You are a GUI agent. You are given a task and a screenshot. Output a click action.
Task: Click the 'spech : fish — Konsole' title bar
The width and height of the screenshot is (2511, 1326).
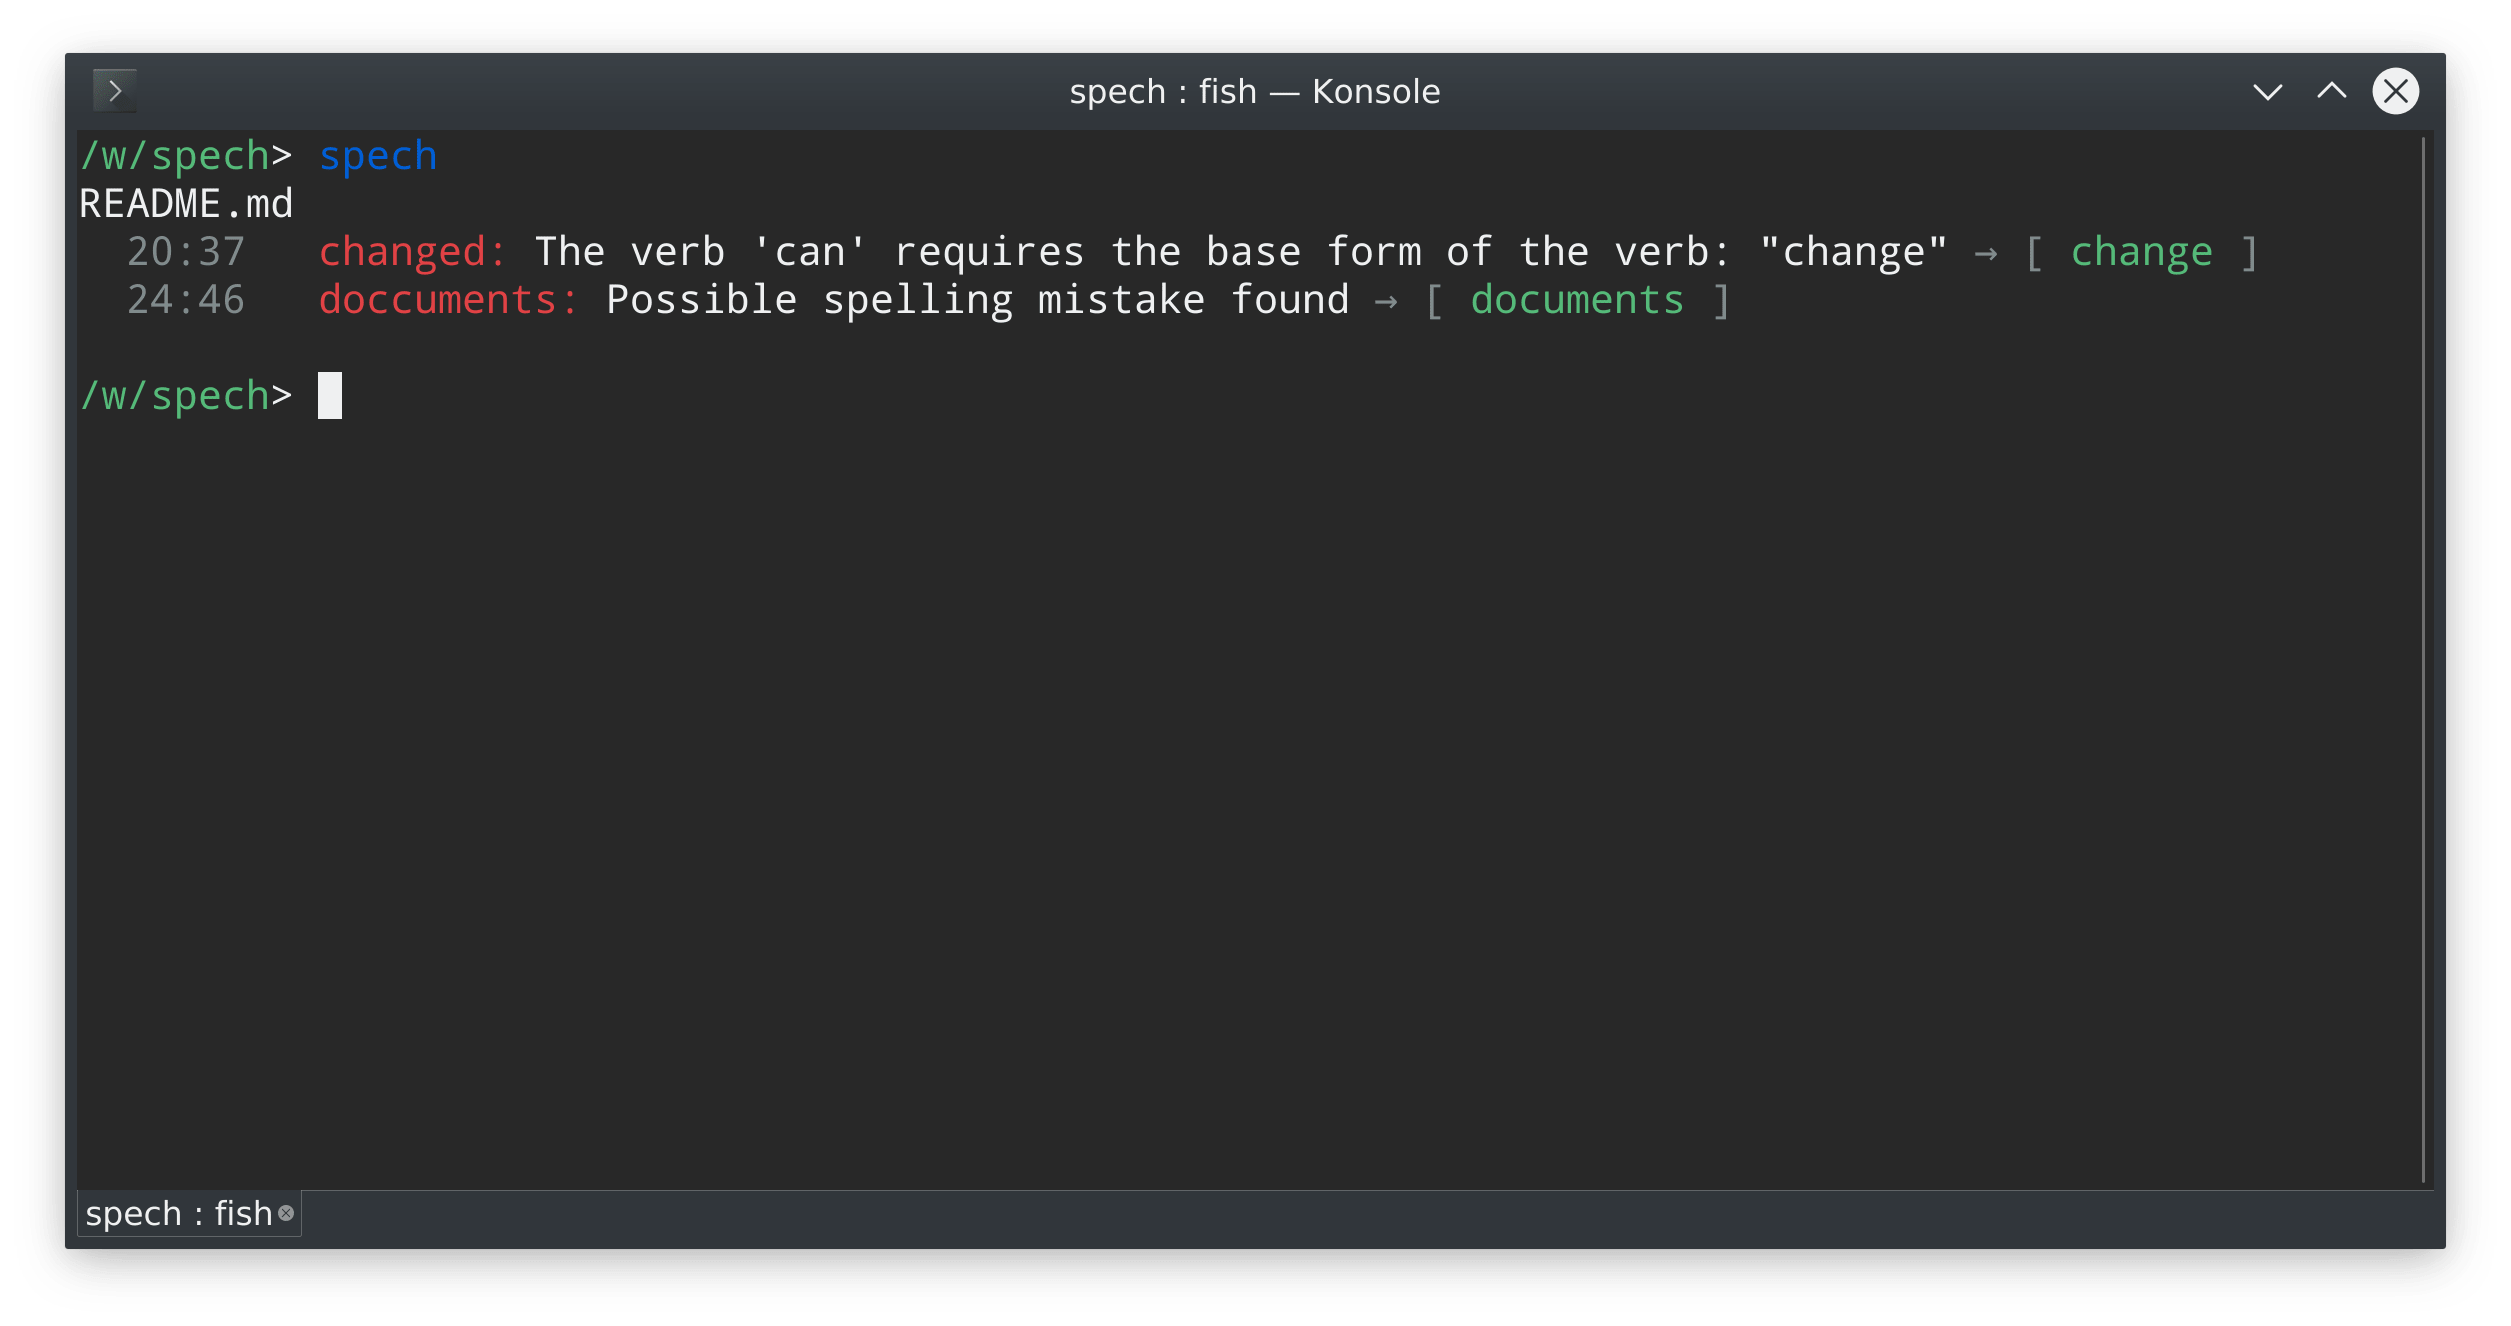(1254, 92)
